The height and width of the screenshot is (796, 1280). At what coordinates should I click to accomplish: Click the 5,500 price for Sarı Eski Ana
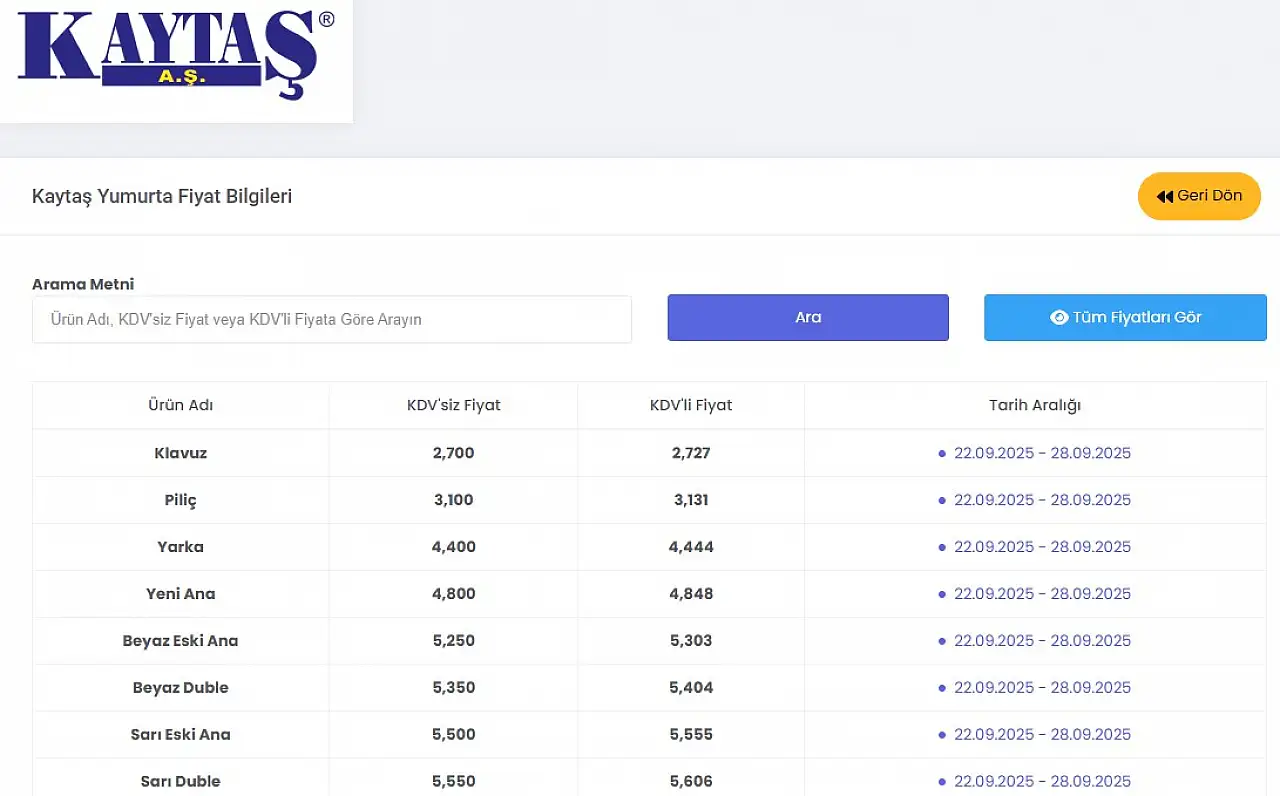[x=454, y=735]
